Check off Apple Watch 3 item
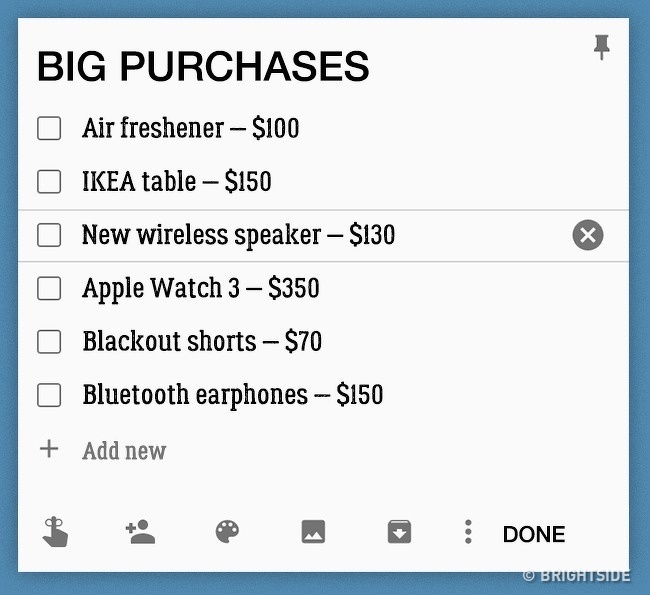Screen dimensions: 650x595 pyautogui.click(x=49, y=288)
